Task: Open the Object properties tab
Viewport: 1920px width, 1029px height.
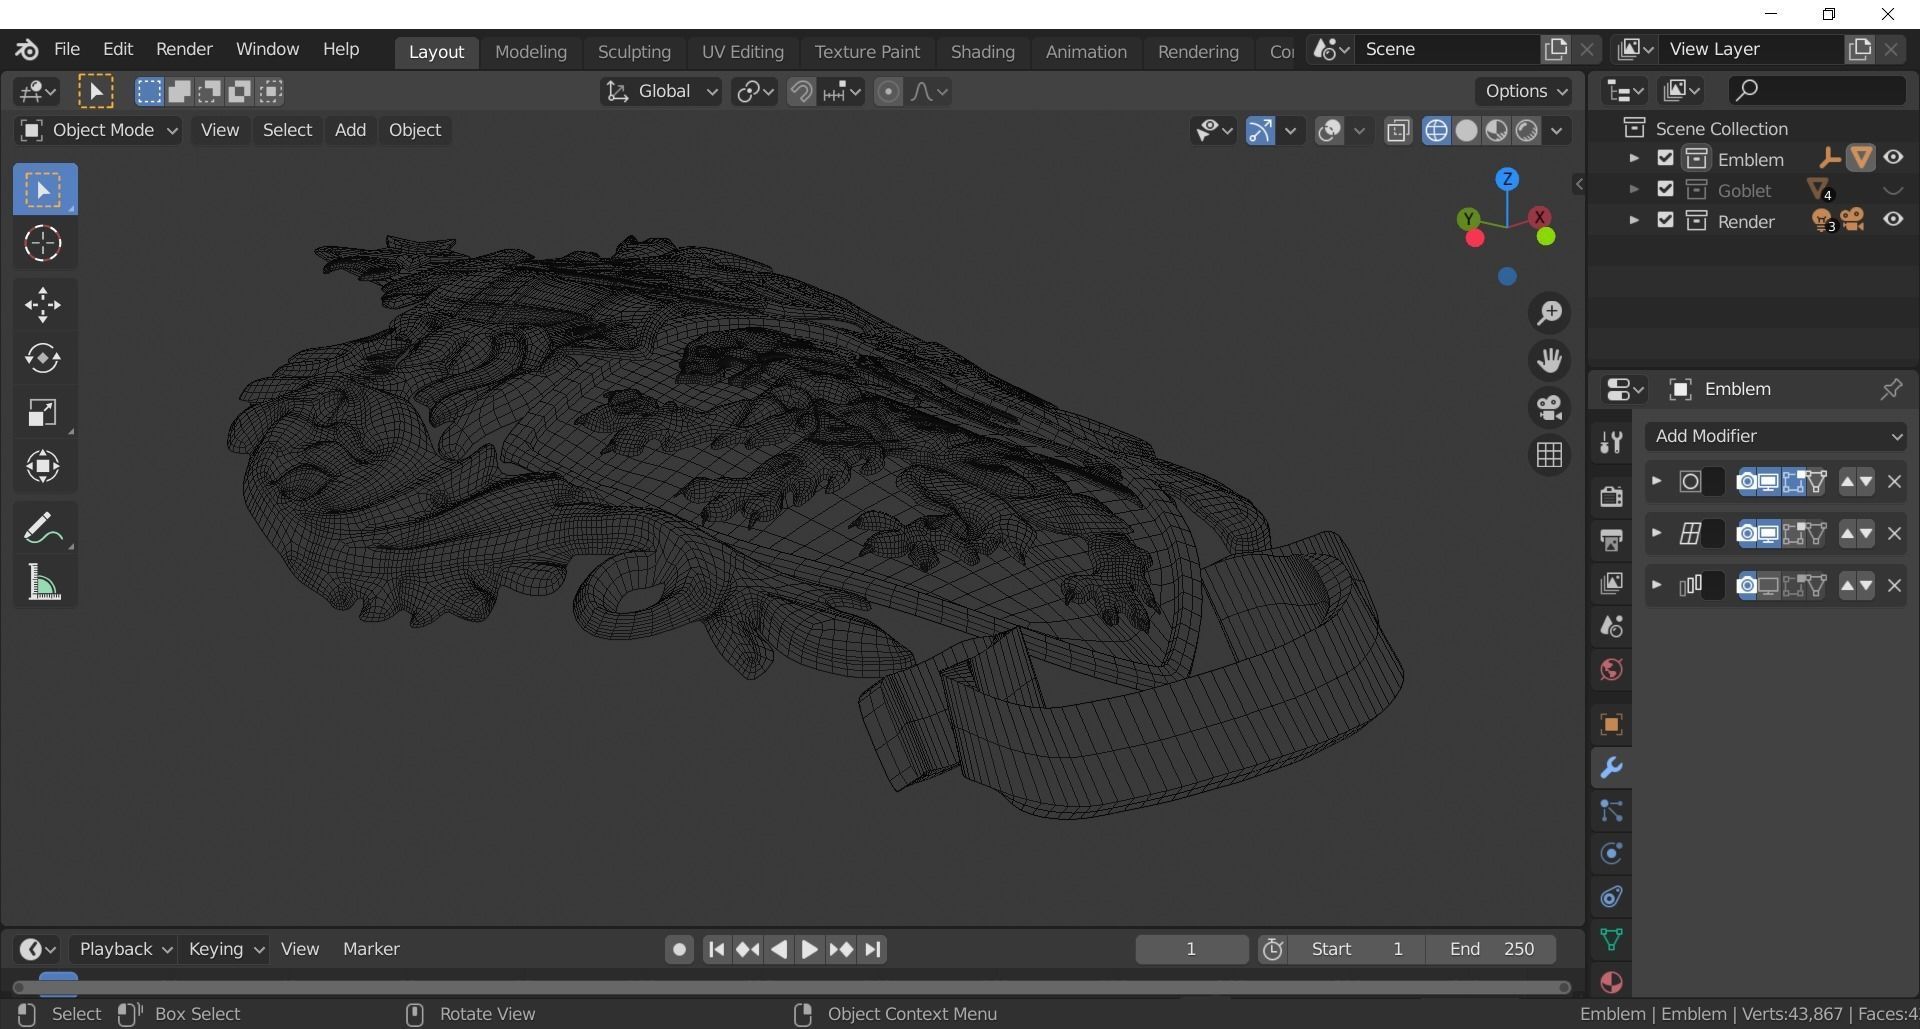Action: coord(1611,724)
